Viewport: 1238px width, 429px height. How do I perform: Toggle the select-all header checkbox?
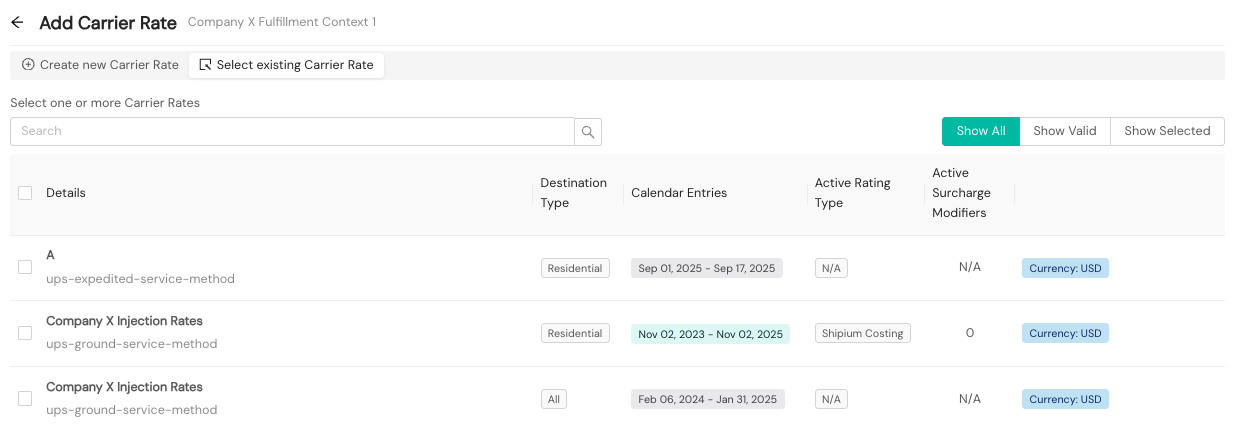point(25,193)
